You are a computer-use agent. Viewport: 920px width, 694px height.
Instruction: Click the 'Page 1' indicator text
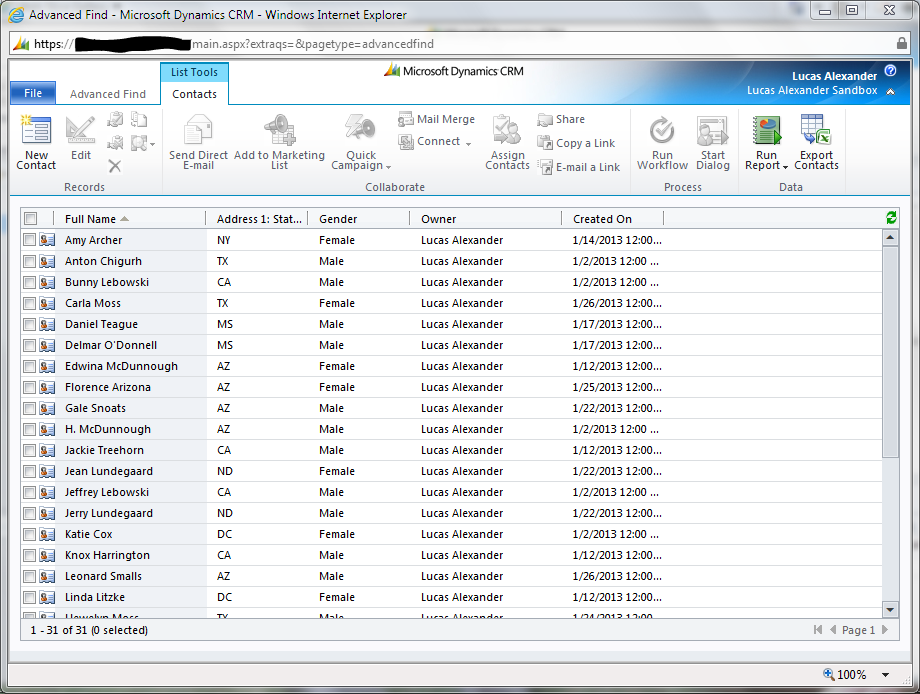click(858, 630)
